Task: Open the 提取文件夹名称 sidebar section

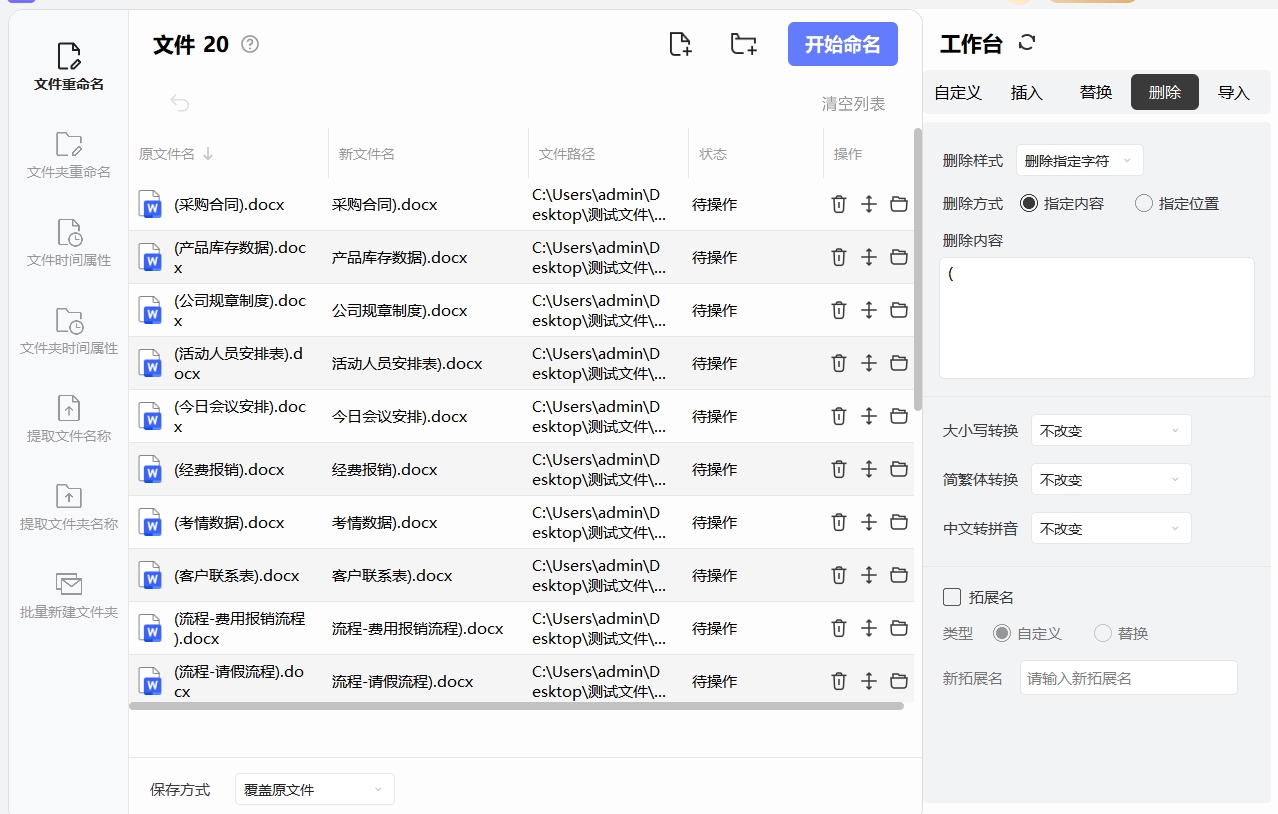Action: point(69,507)
